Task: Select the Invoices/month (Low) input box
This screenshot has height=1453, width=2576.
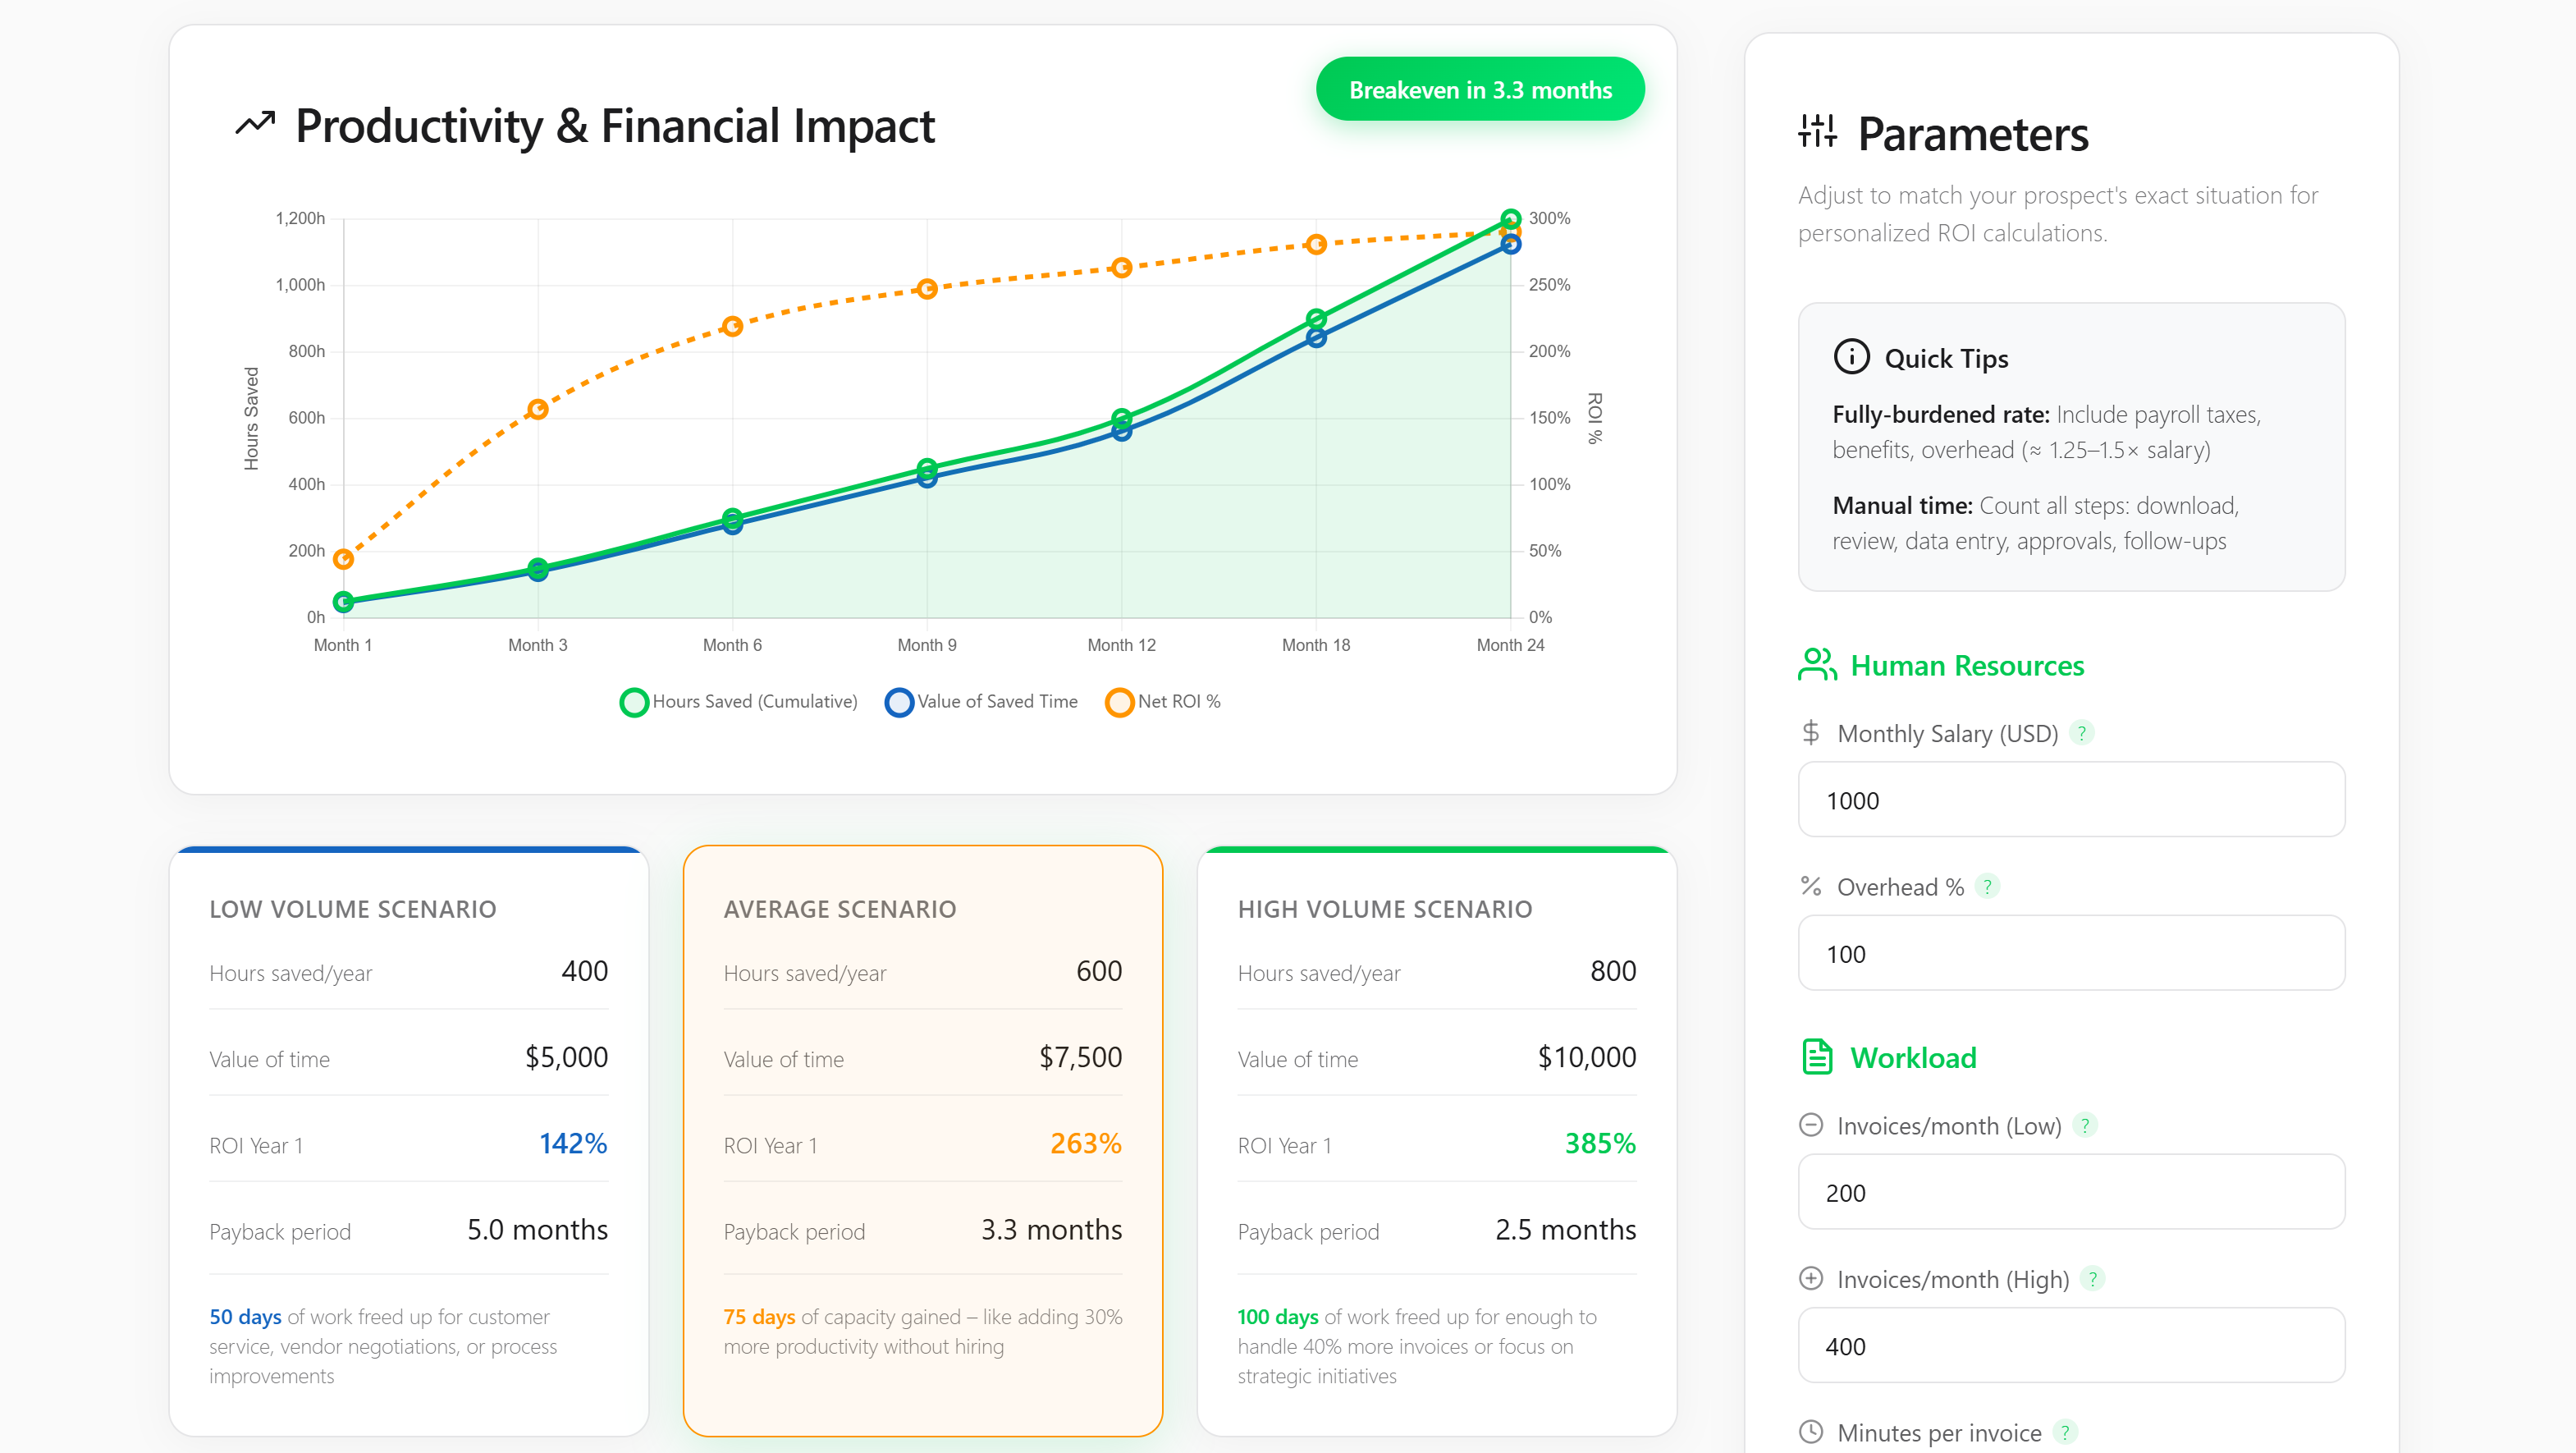Action: (2071, 1192)
